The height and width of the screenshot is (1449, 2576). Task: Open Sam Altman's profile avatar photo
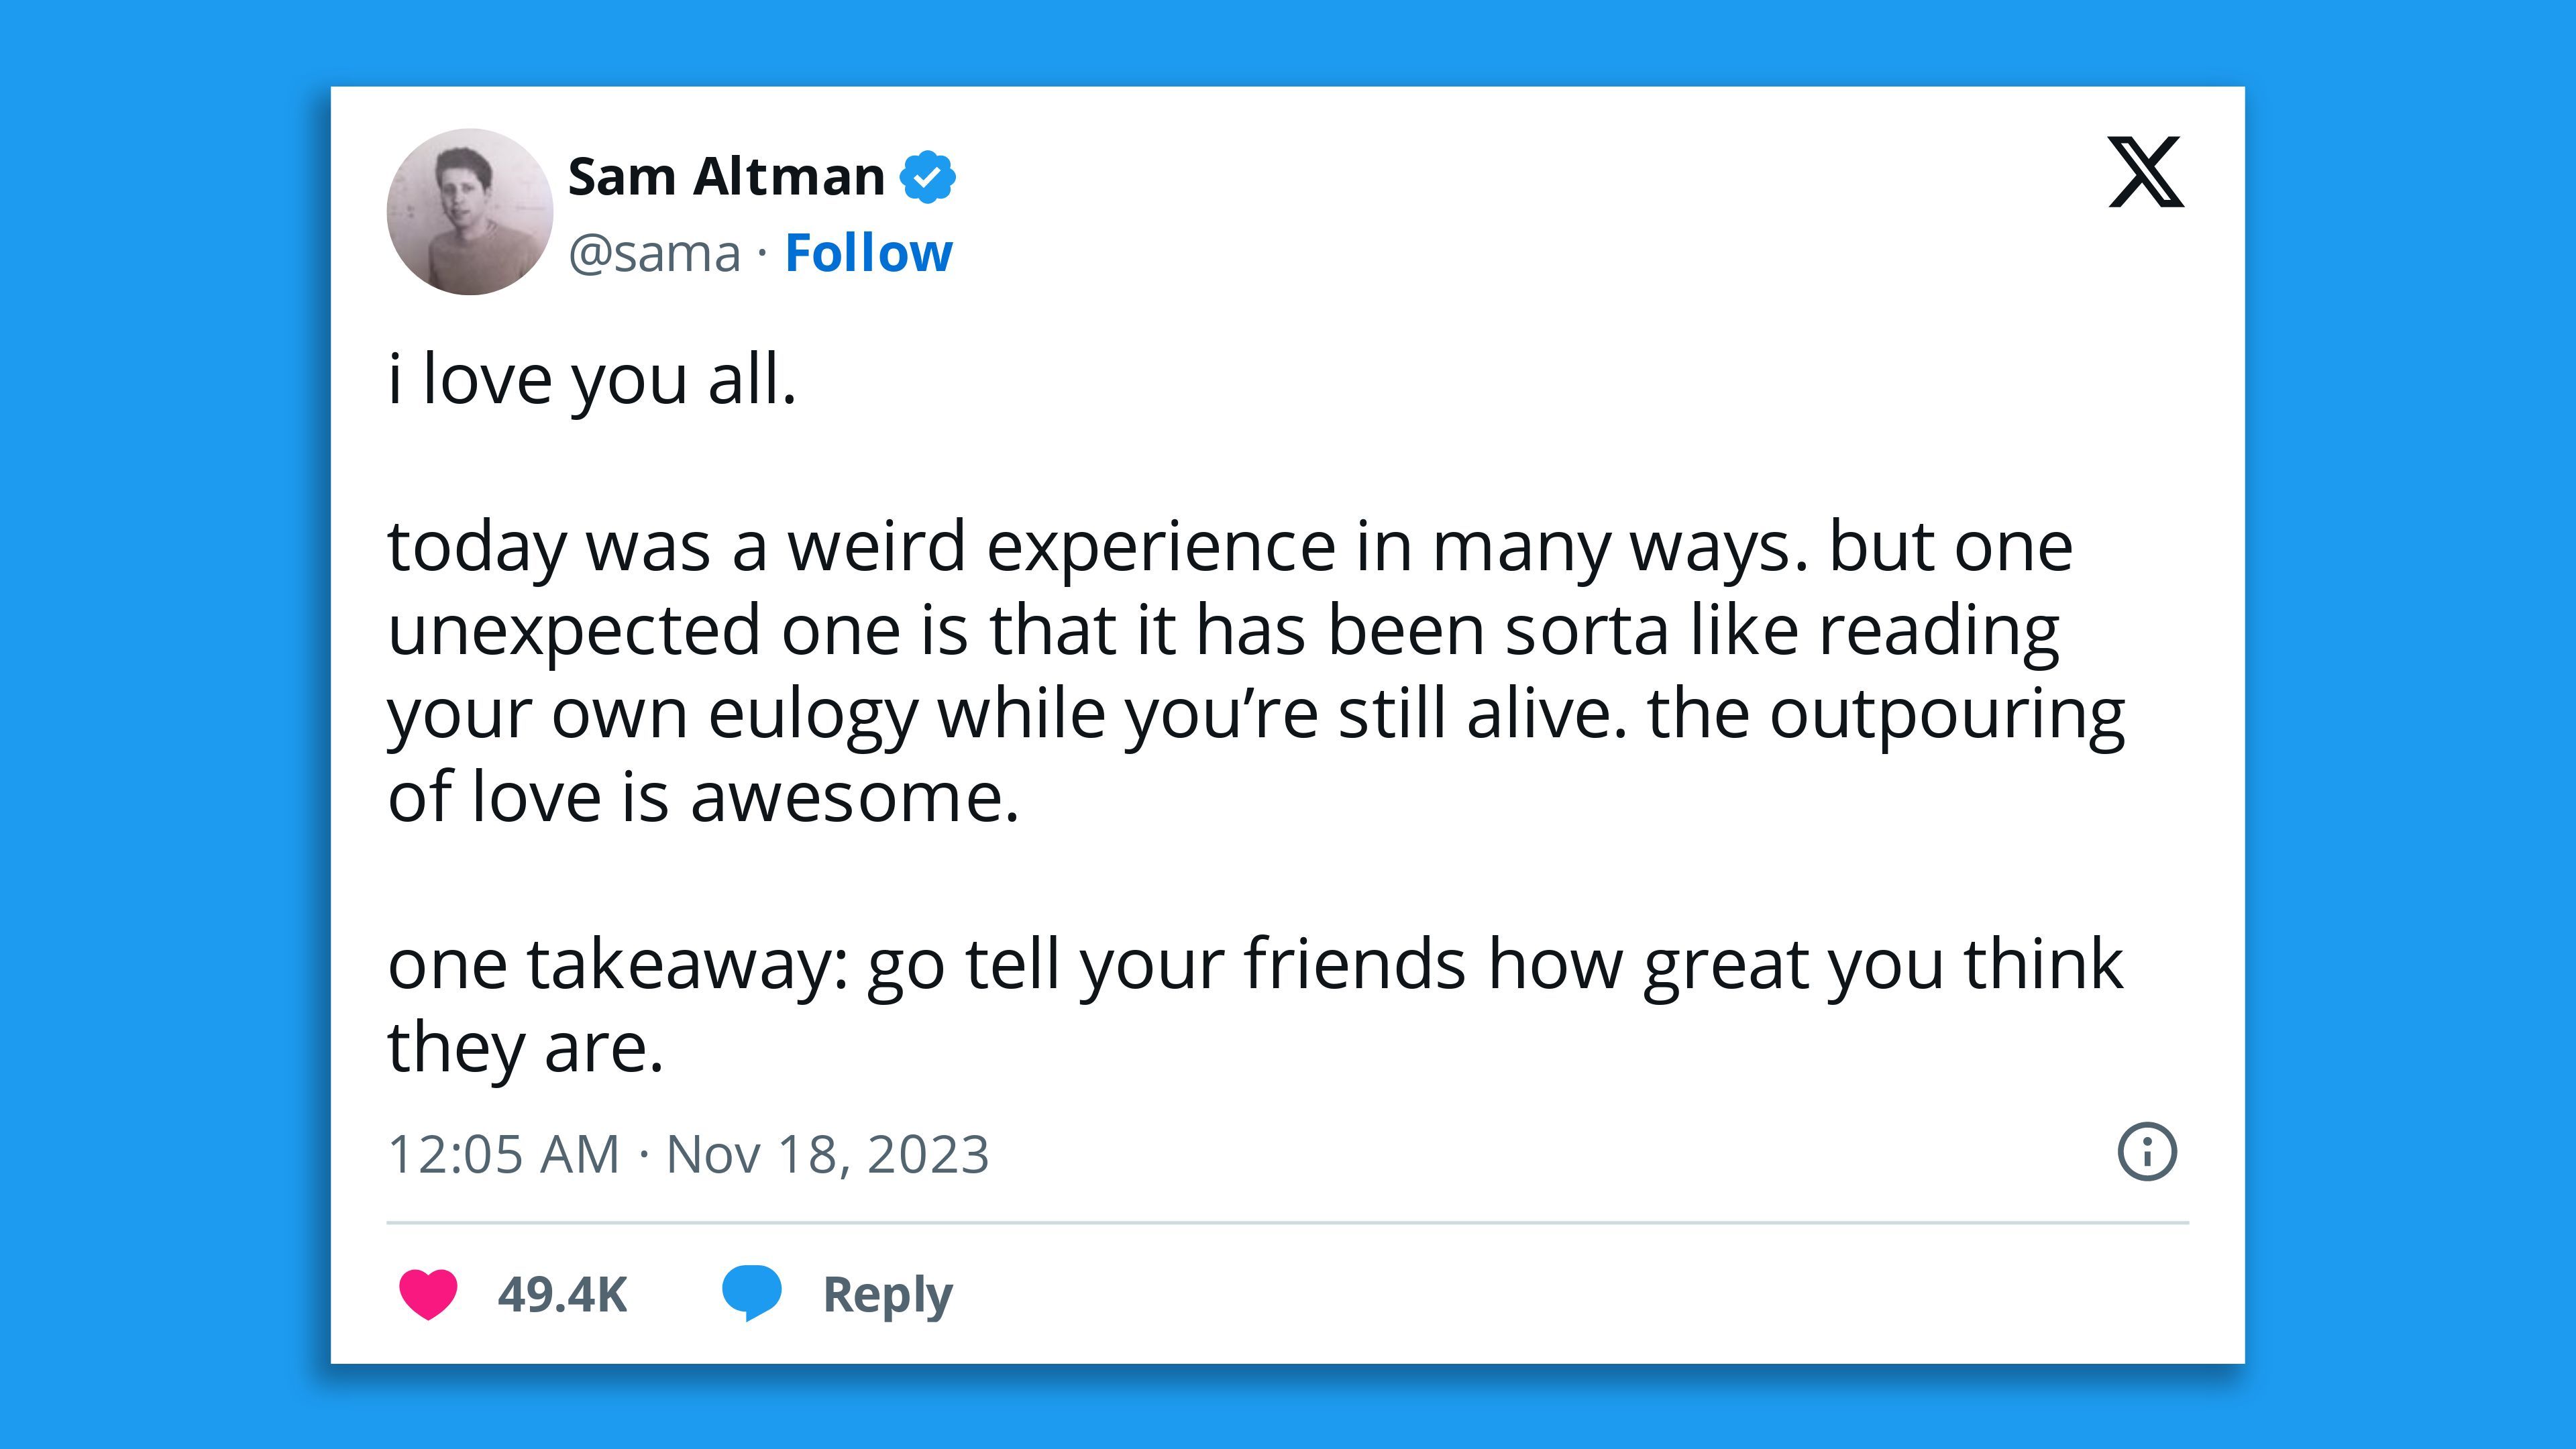[470, 212]
